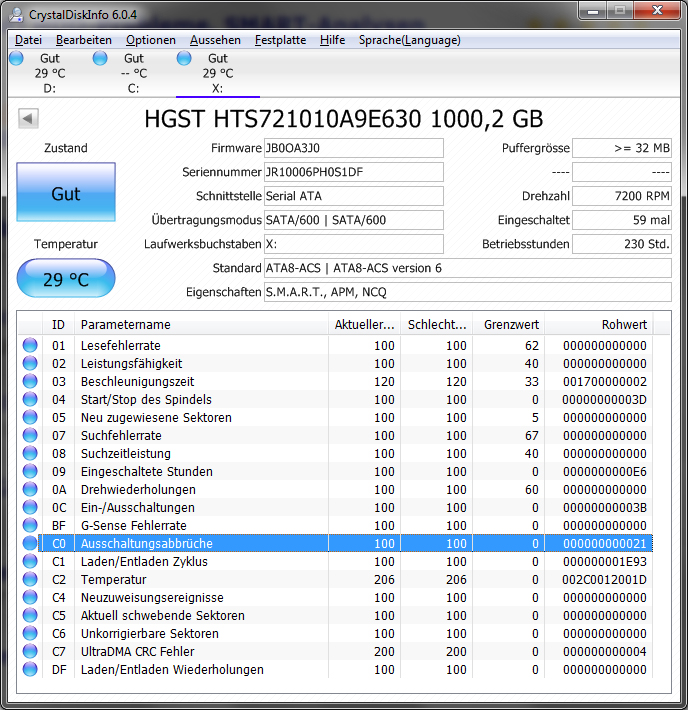Open the Optionen menu
688x710 pixels.
click(x=151, y=40)
